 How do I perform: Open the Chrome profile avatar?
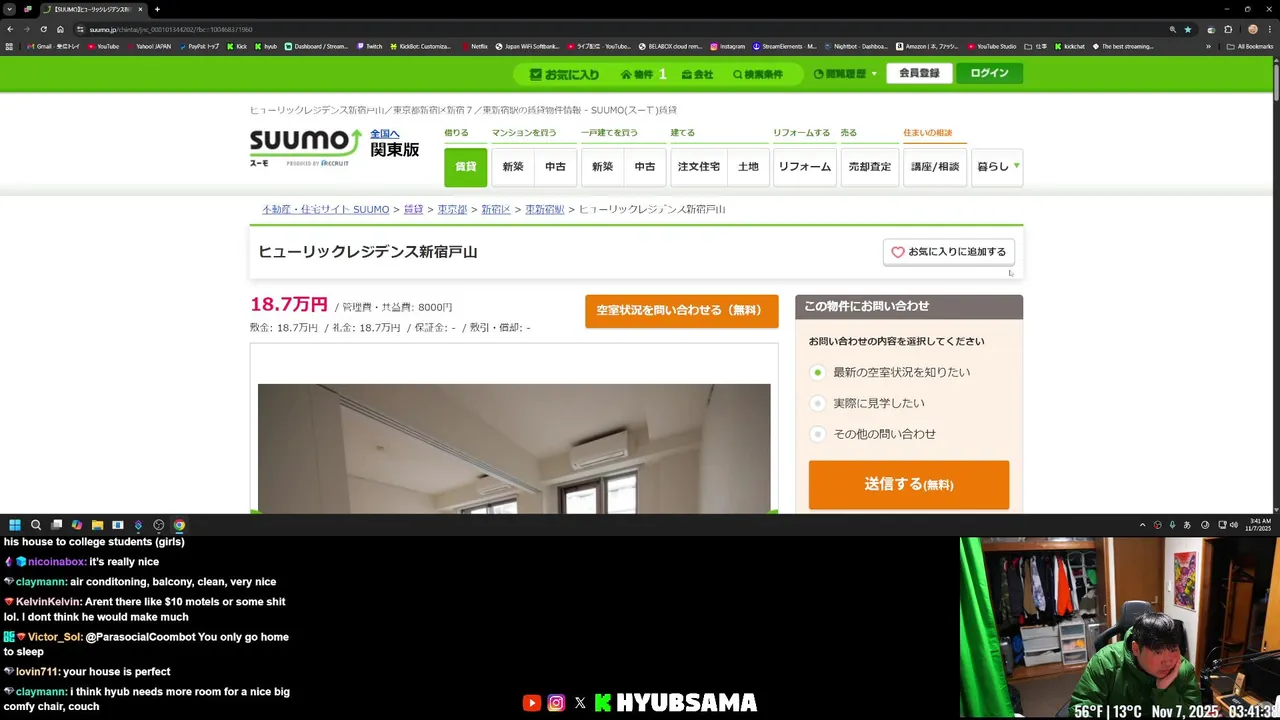pos(1253,29)
